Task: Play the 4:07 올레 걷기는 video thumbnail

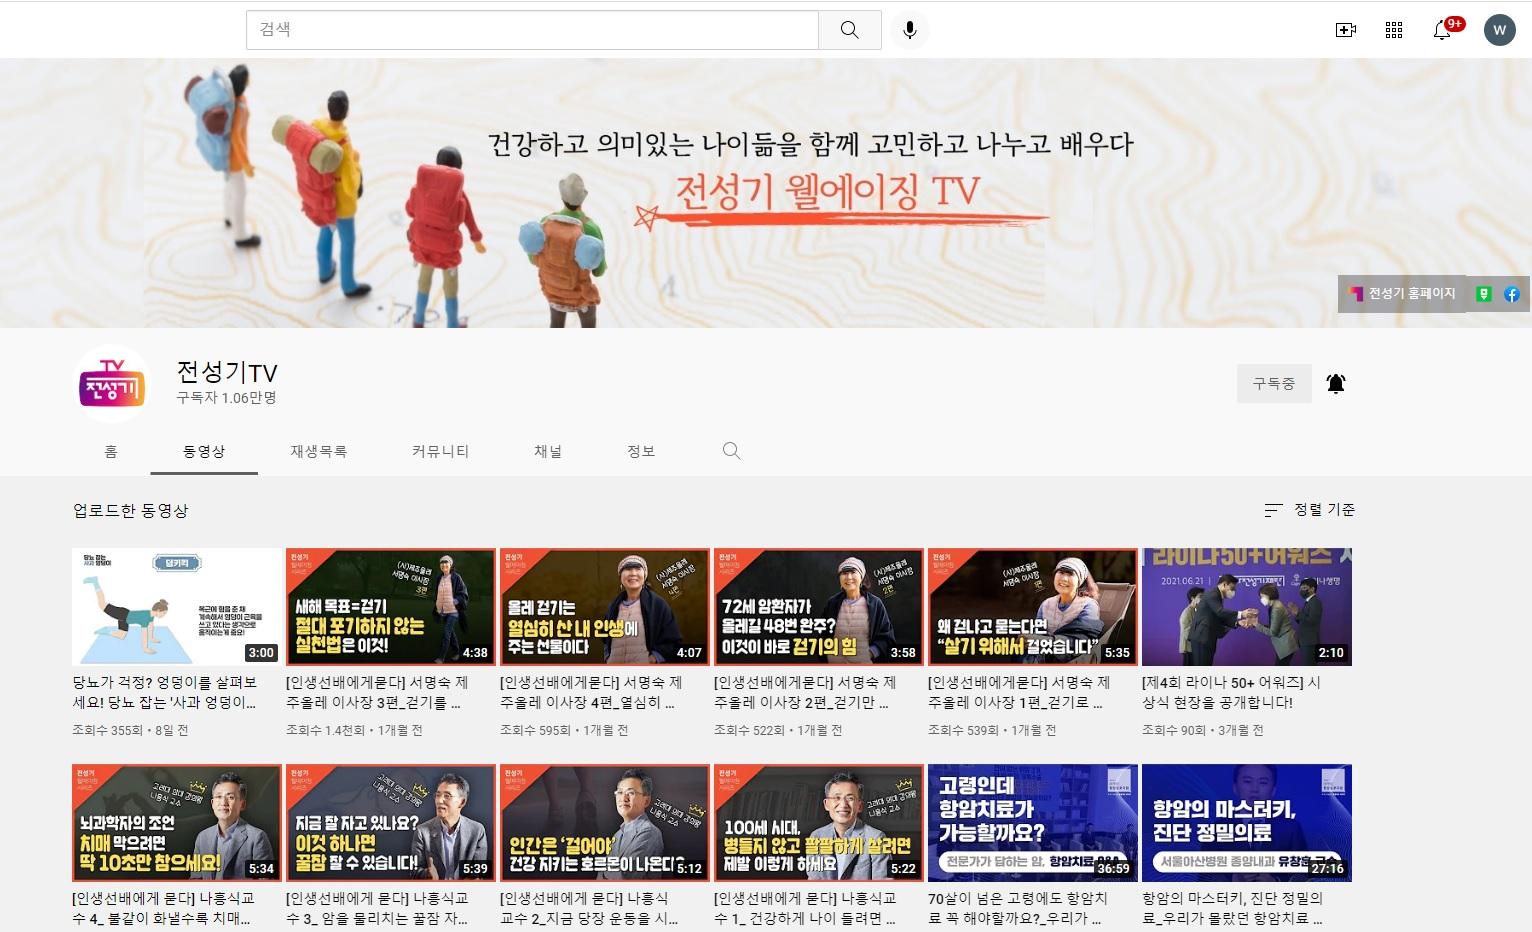Action: [605, 606]
